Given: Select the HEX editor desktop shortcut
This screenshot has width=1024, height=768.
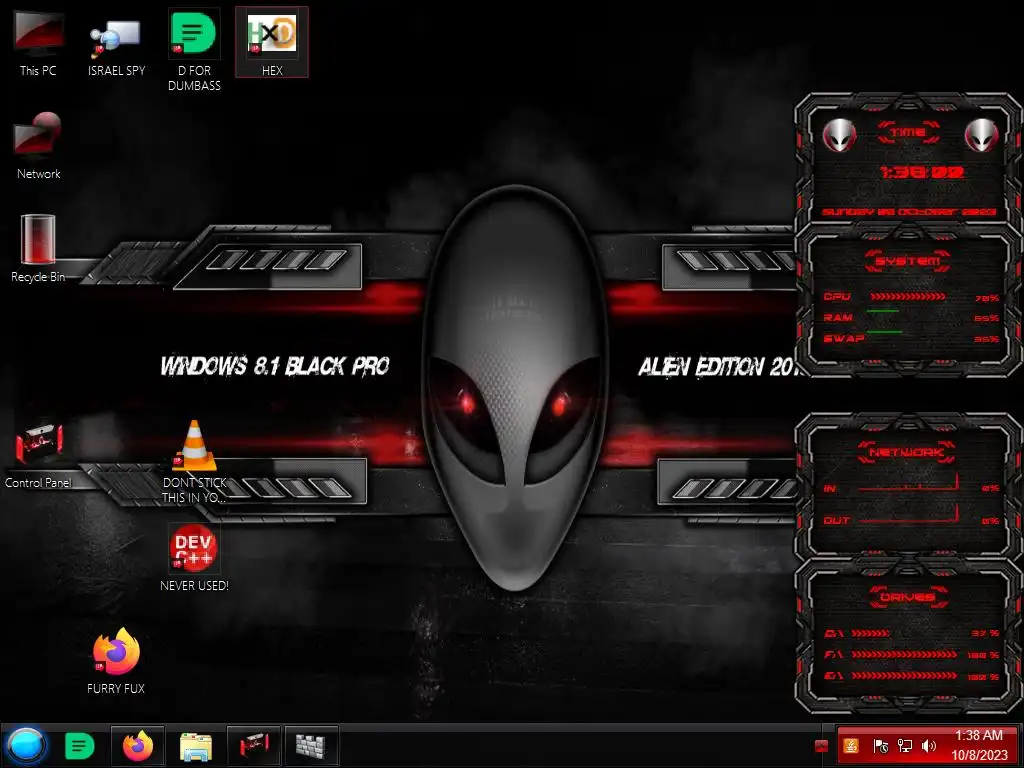Looking at the screenshot, I should [x=272, y=43].
